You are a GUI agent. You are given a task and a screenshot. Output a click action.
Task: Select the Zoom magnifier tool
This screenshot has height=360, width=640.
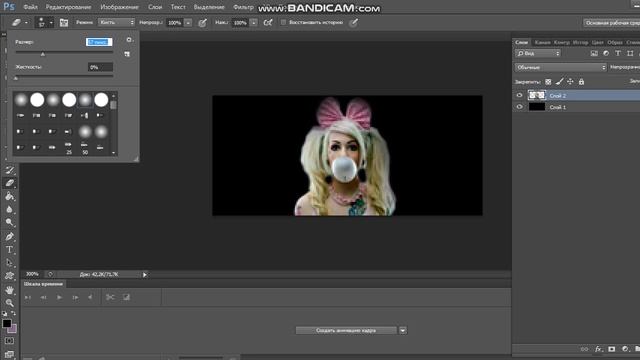10,303
